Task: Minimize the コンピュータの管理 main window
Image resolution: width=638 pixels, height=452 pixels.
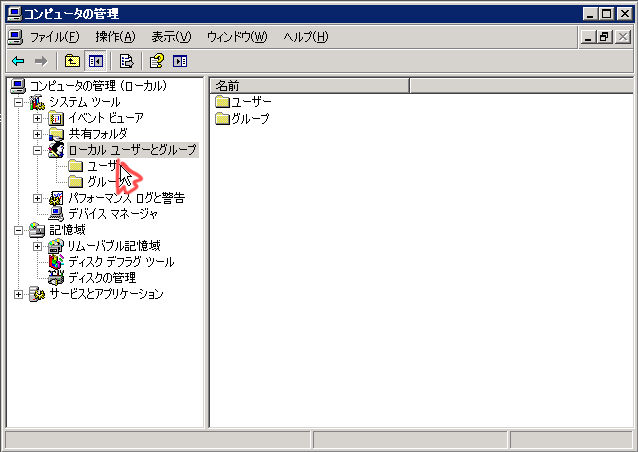Action: (590, 14)
